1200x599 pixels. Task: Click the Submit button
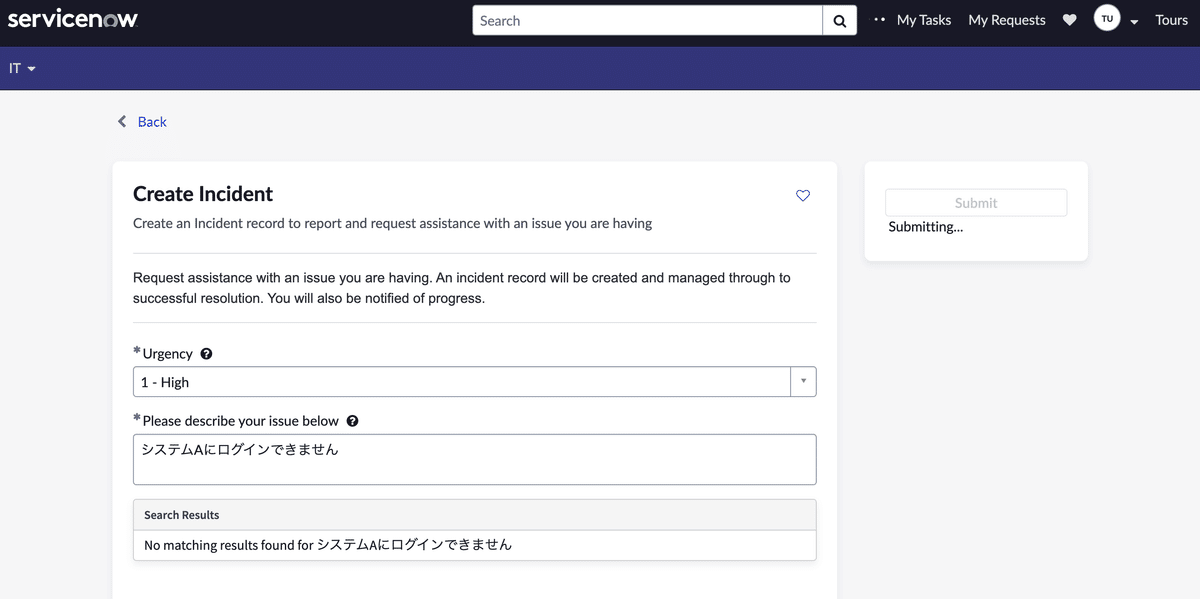pyautogui.click(x=976, y=203)
